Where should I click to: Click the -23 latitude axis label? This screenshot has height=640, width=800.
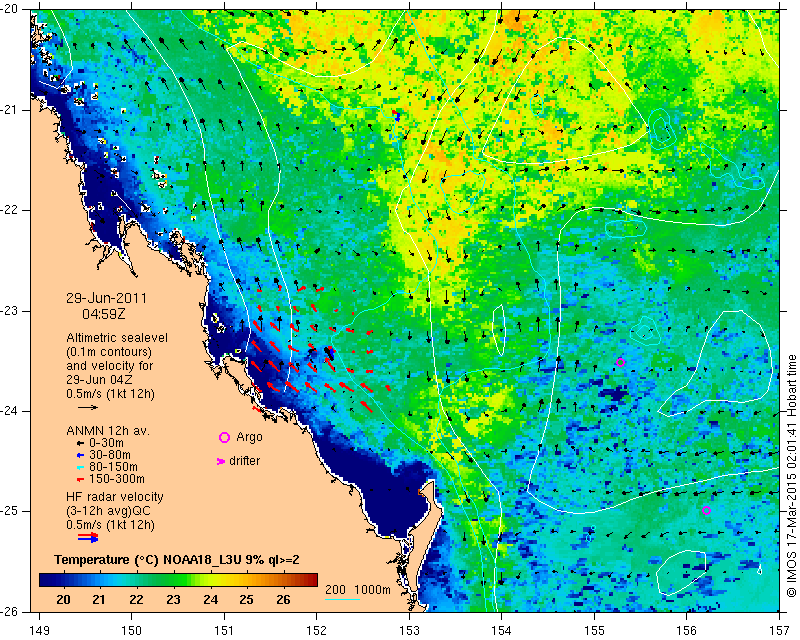point(13,311)
